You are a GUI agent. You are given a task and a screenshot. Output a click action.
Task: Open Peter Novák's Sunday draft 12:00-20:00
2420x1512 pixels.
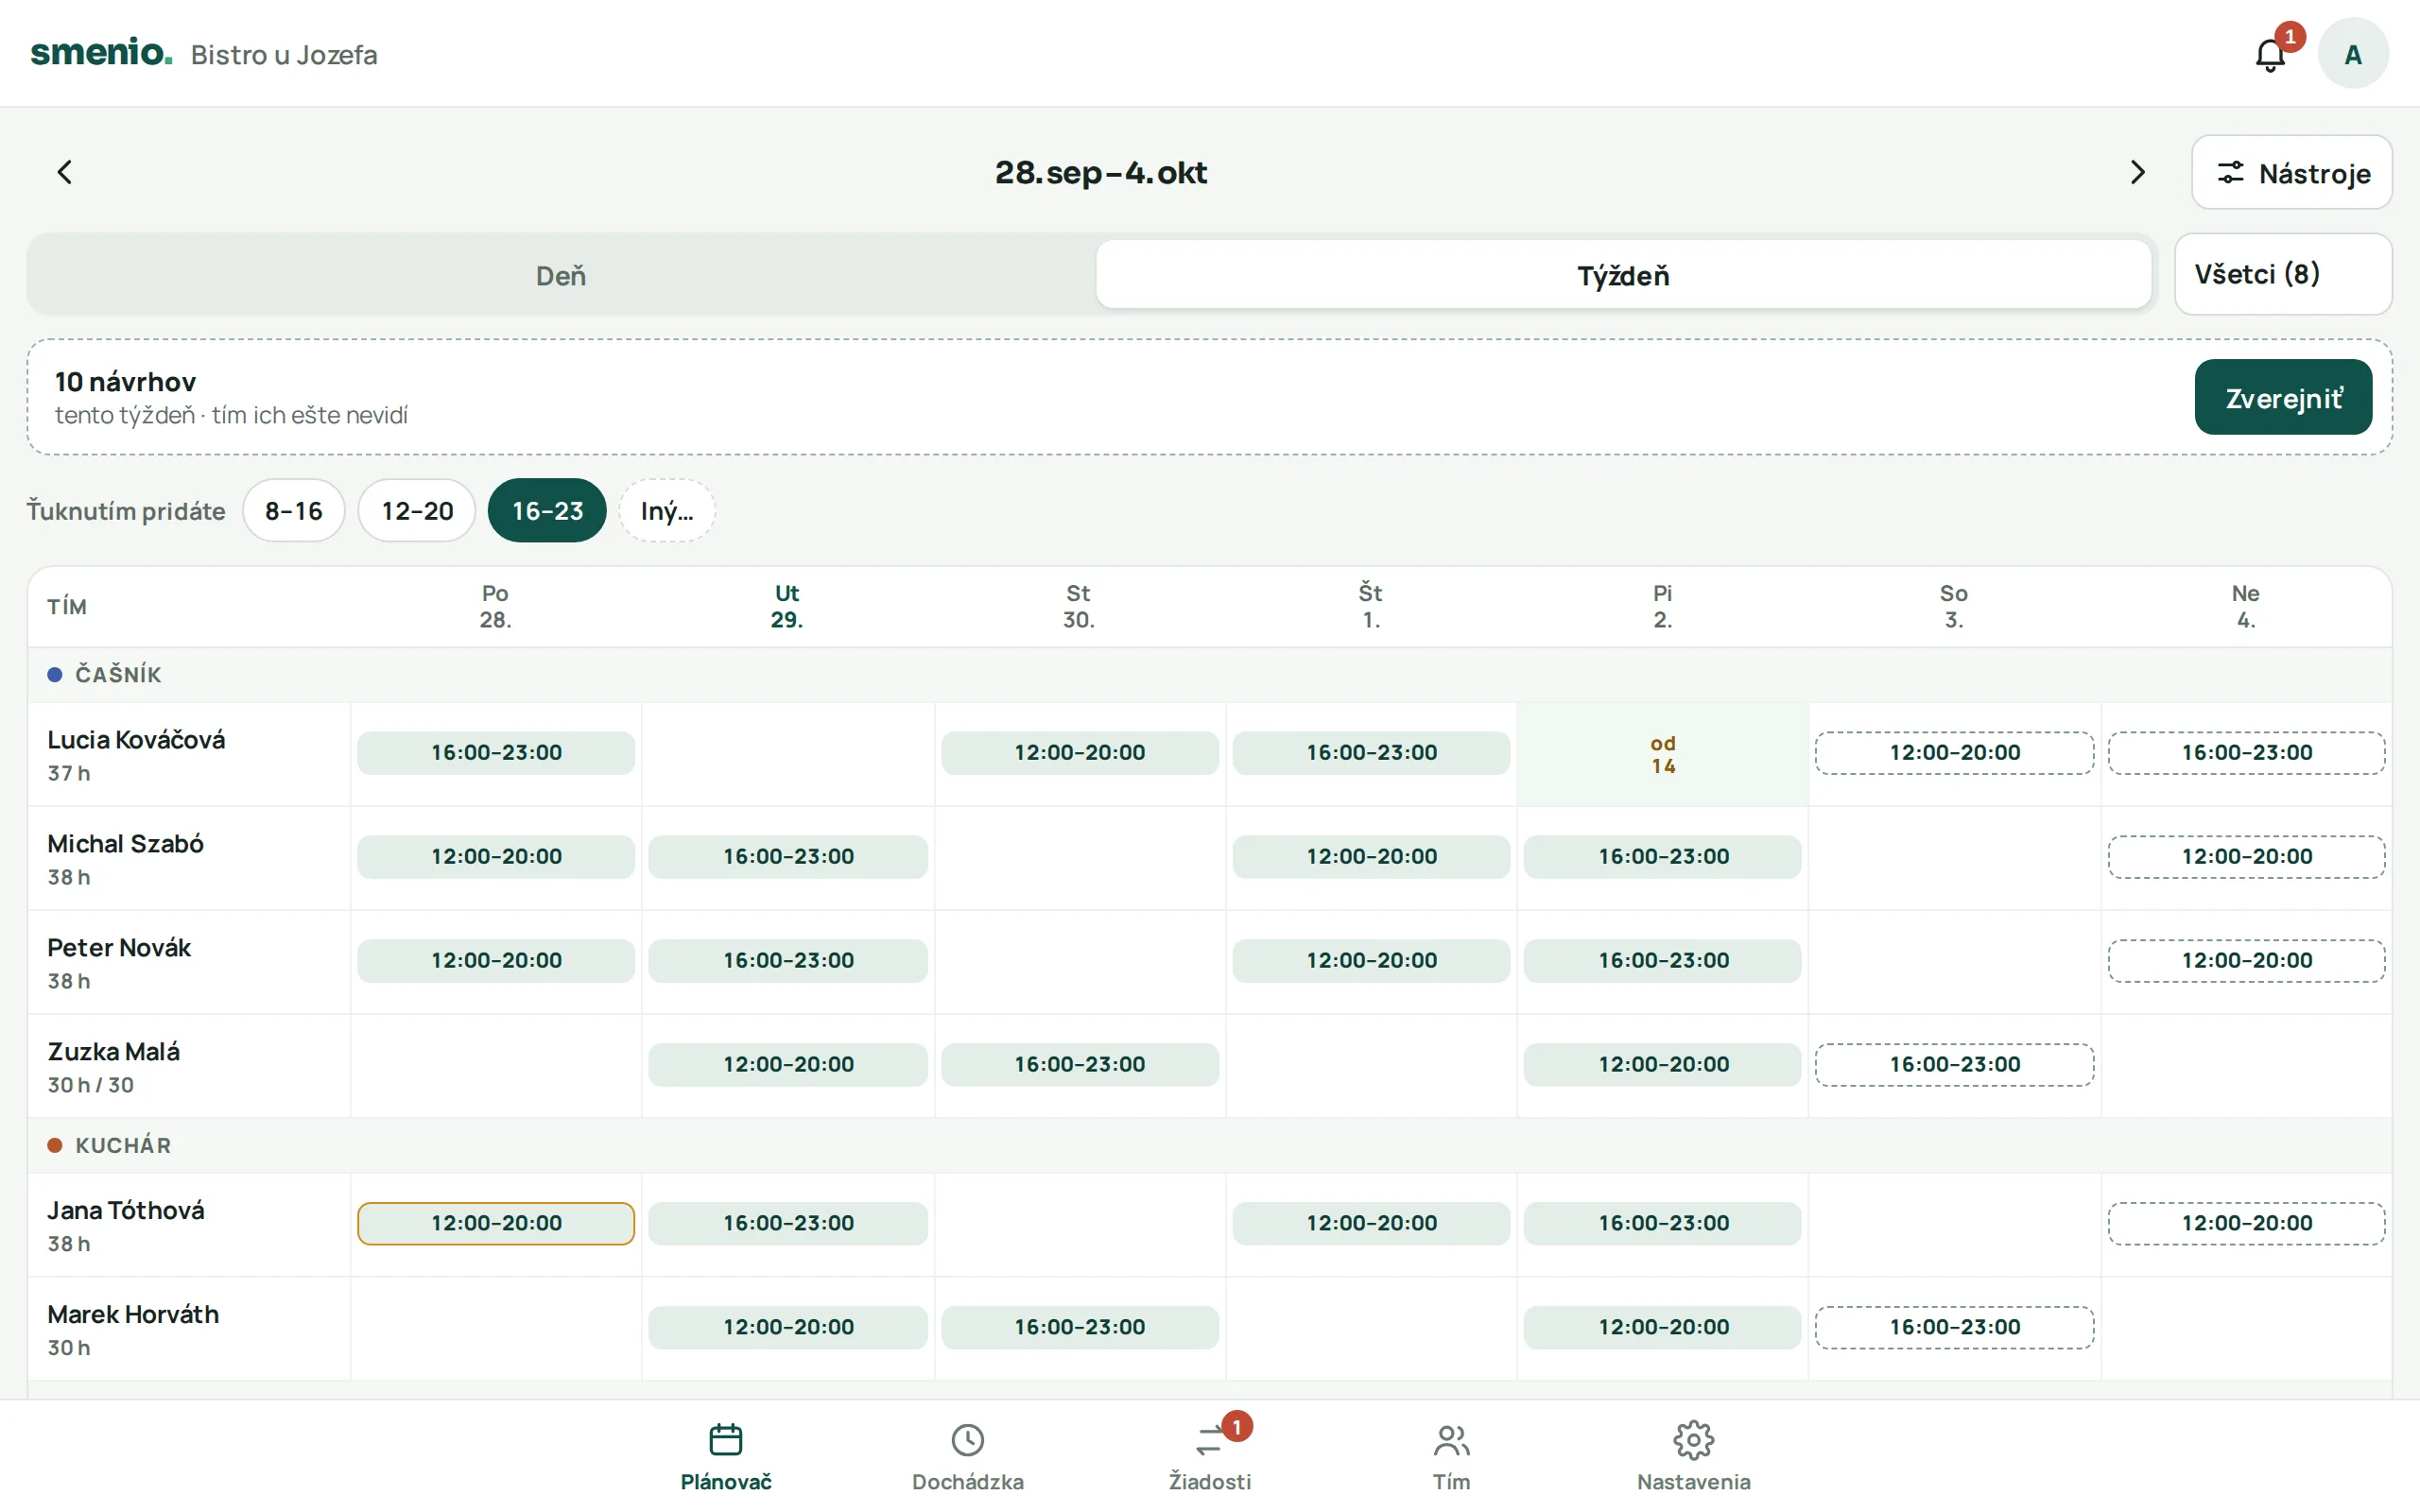tap(2246, 961)
